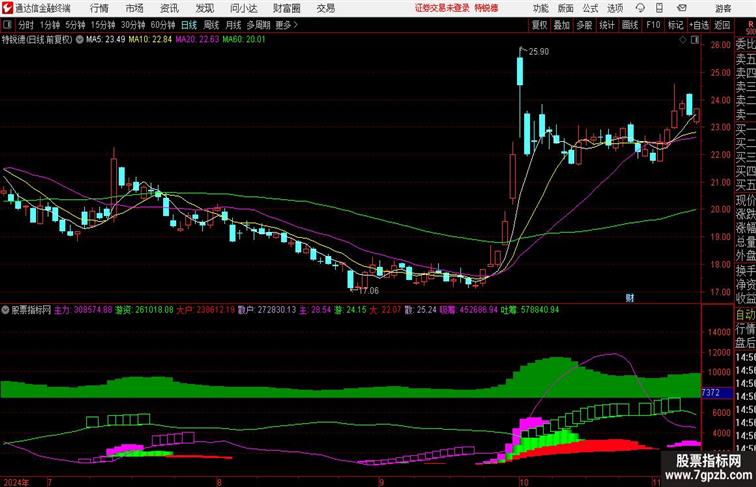Screen dimensions: 756x487
Task: Click the 游客 user label
Action: [x=723, y=8]
